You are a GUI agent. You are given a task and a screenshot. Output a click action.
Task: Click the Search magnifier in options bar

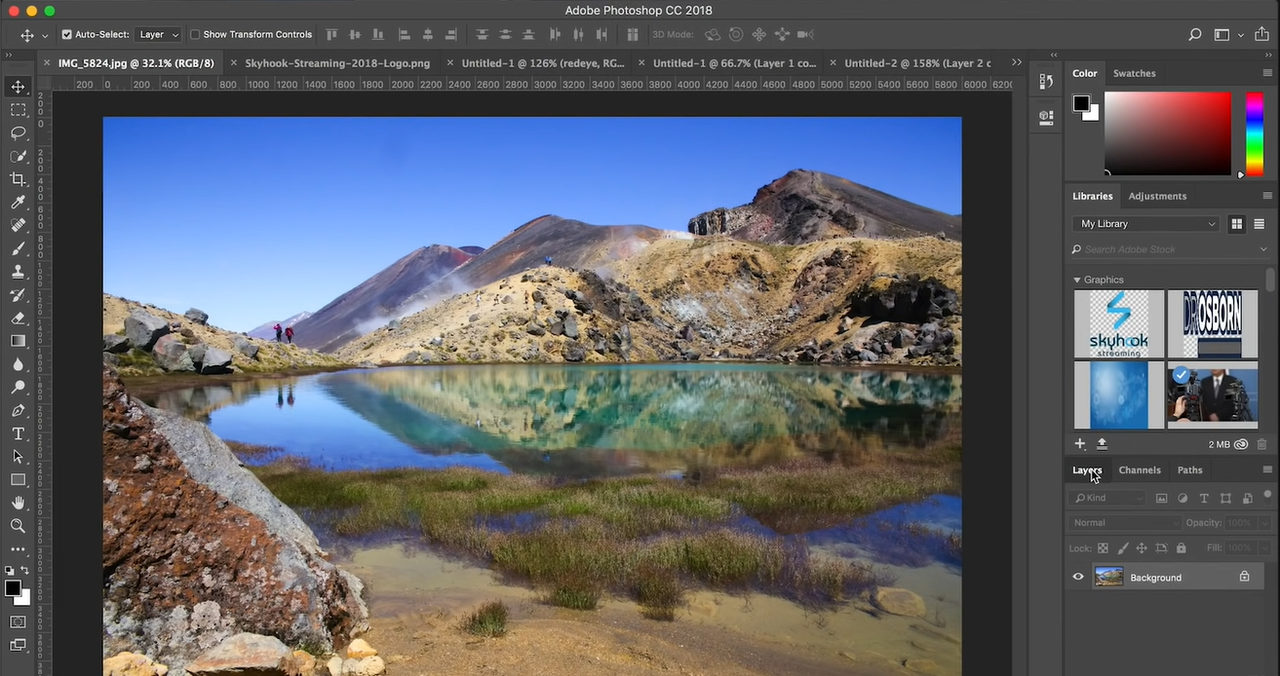(x=1195, y=34)
